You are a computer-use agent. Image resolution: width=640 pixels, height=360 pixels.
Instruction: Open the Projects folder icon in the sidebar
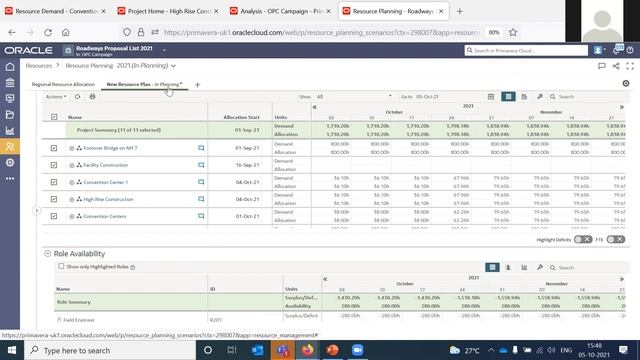(10, 115)
